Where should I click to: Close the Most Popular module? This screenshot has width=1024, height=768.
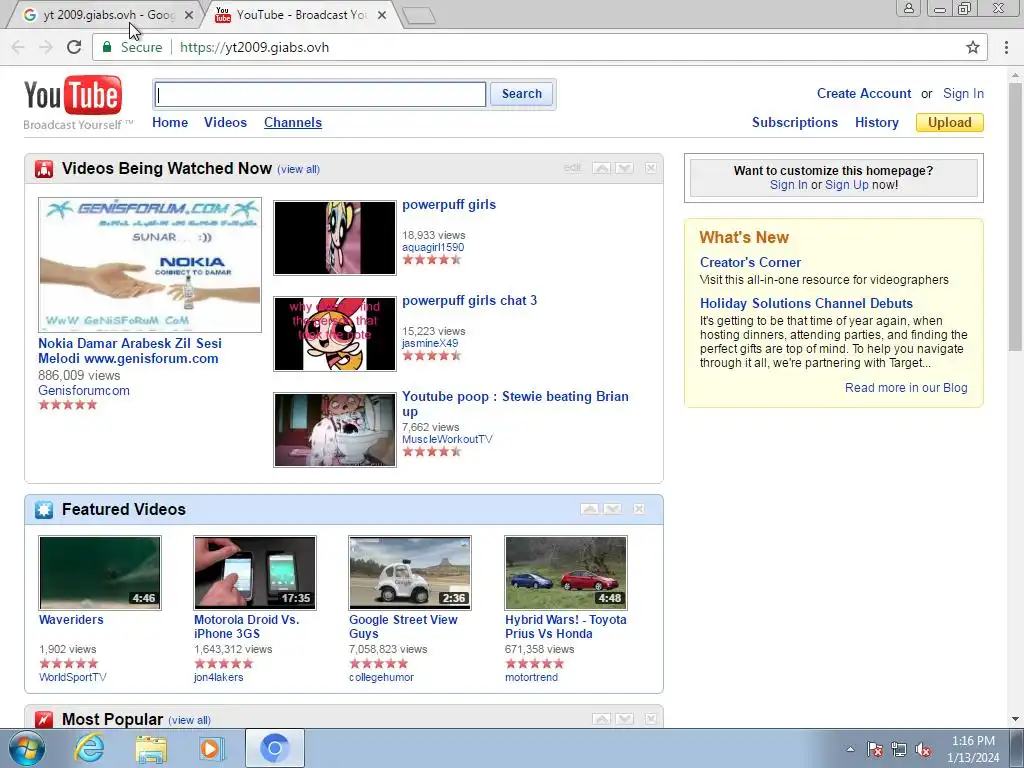pyautogui.click(x=650, y=719)
